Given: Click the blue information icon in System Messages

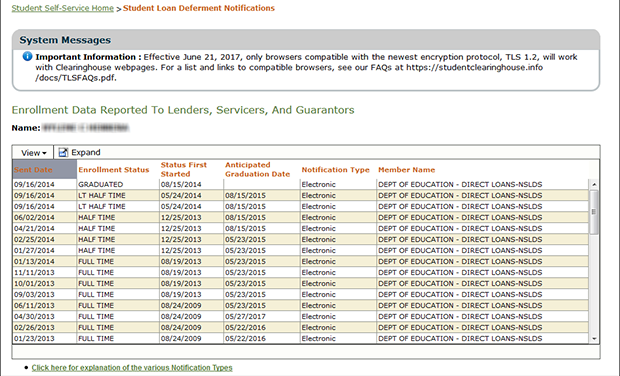Looking at the screenshot, I should click(27, 57).
